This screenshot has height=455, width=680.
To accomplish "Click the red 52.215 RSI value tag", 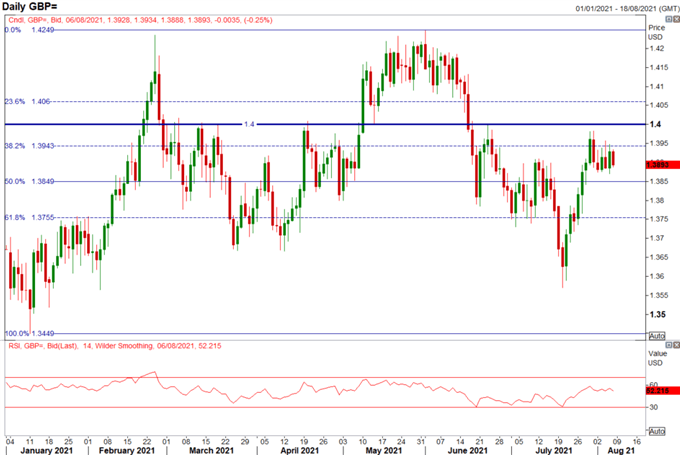I will coord(663,391).
